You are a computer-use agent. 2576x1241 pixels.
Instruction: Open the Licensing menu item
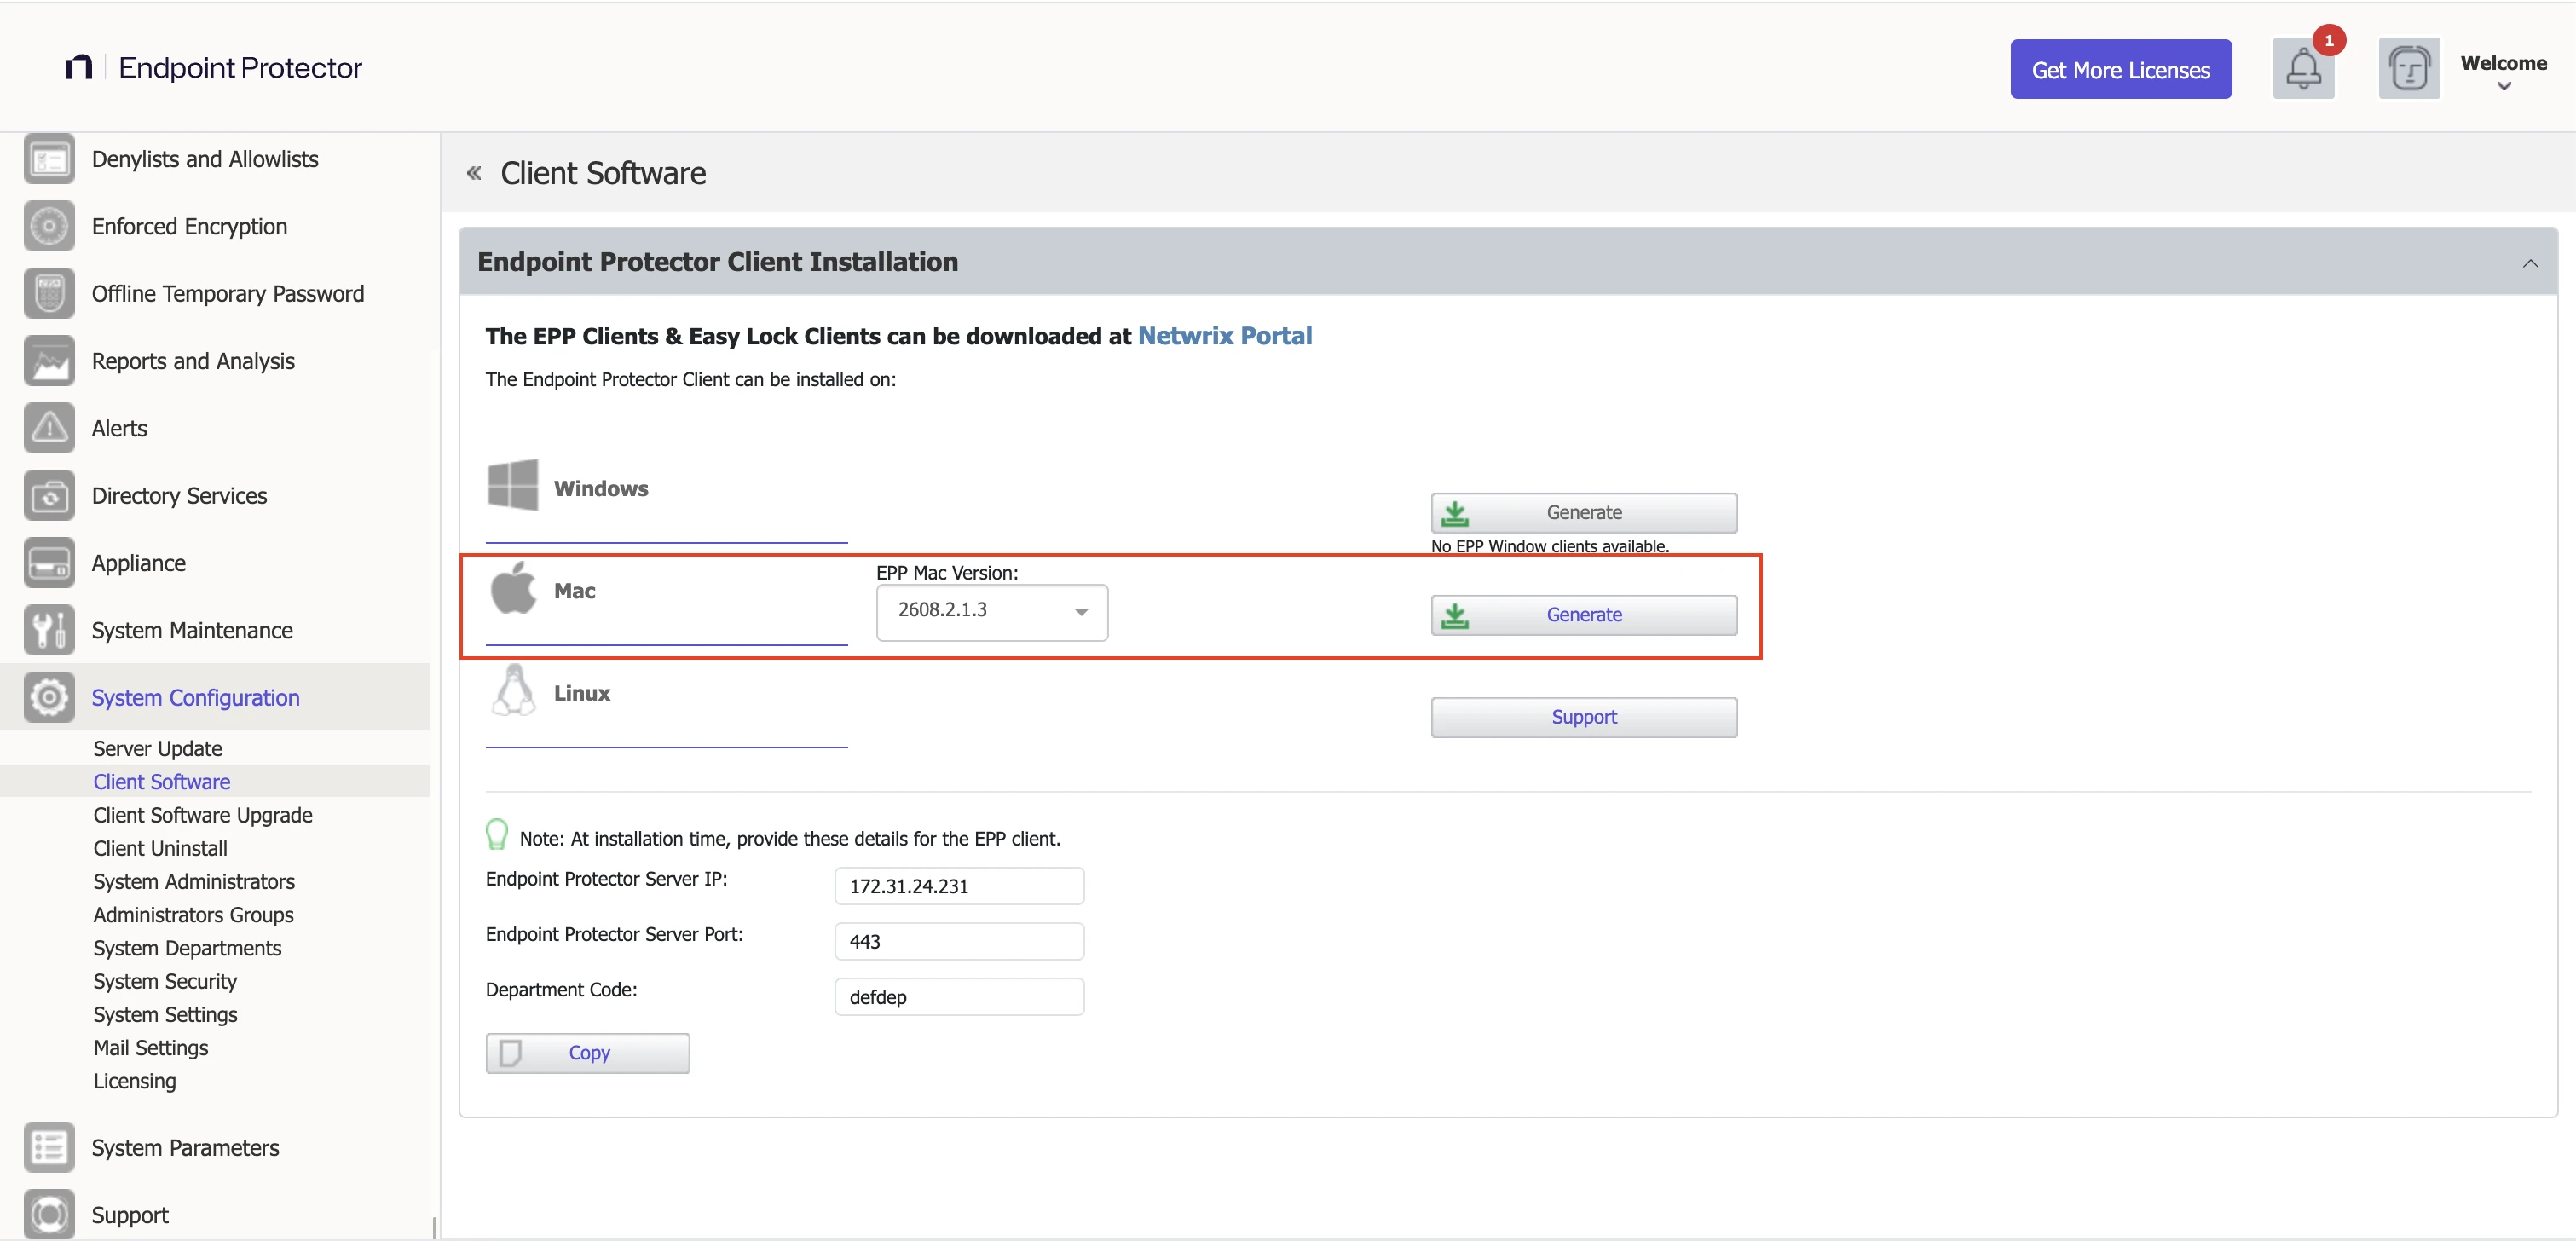click(x=135, y=1080)
